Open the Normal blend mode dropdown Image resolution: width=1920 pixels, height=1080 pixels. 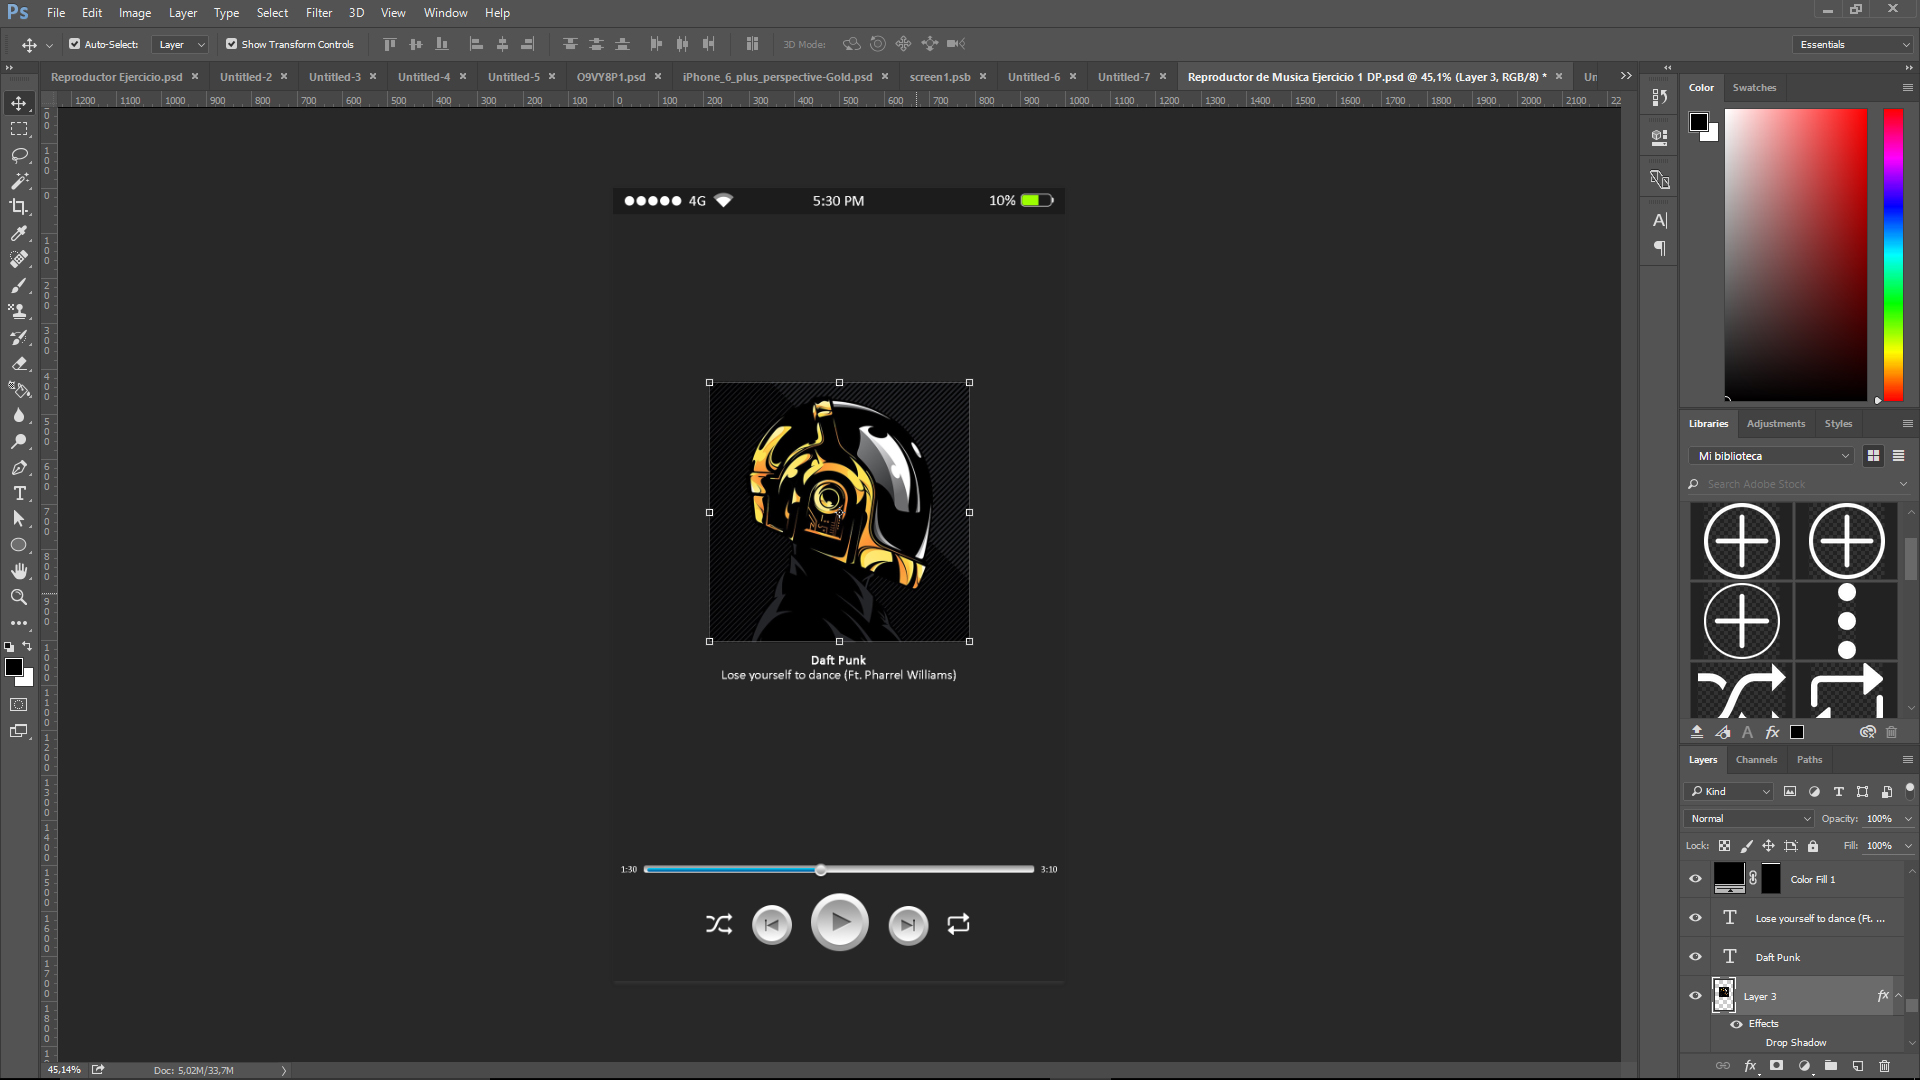[x=1750, y=818]
